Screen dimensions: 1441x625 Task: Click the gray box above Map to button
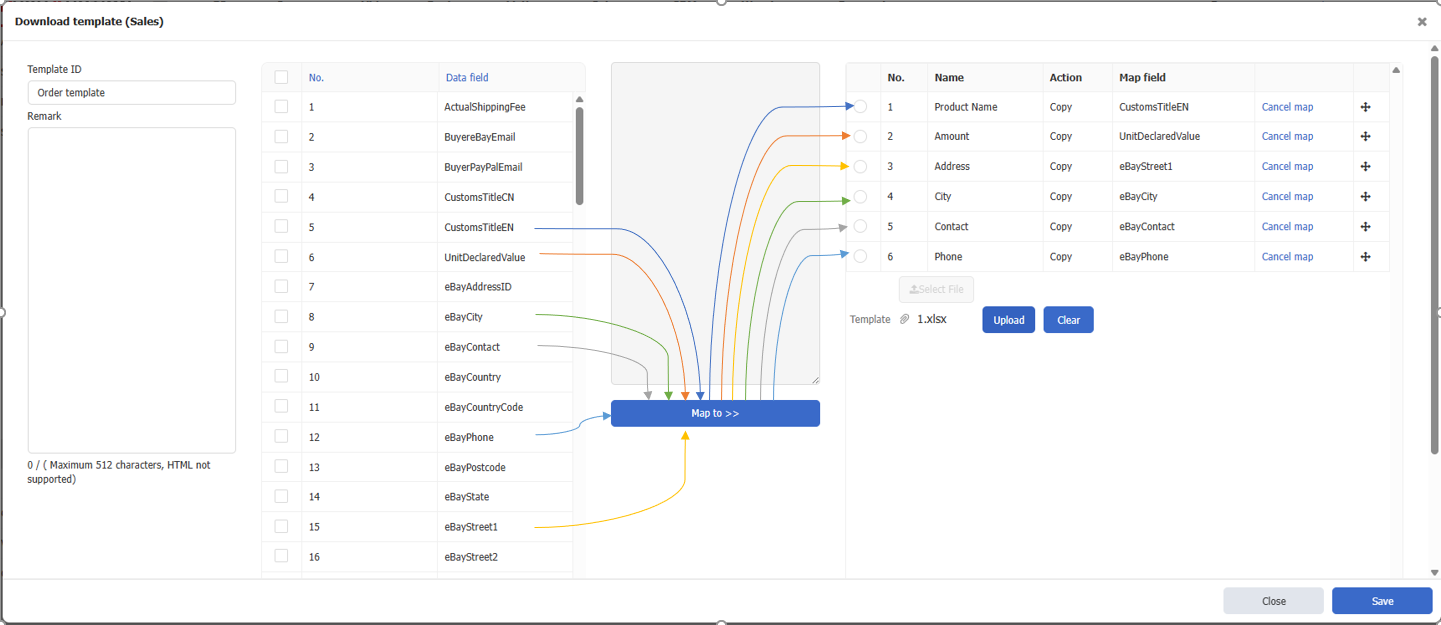tap(715, 224)
